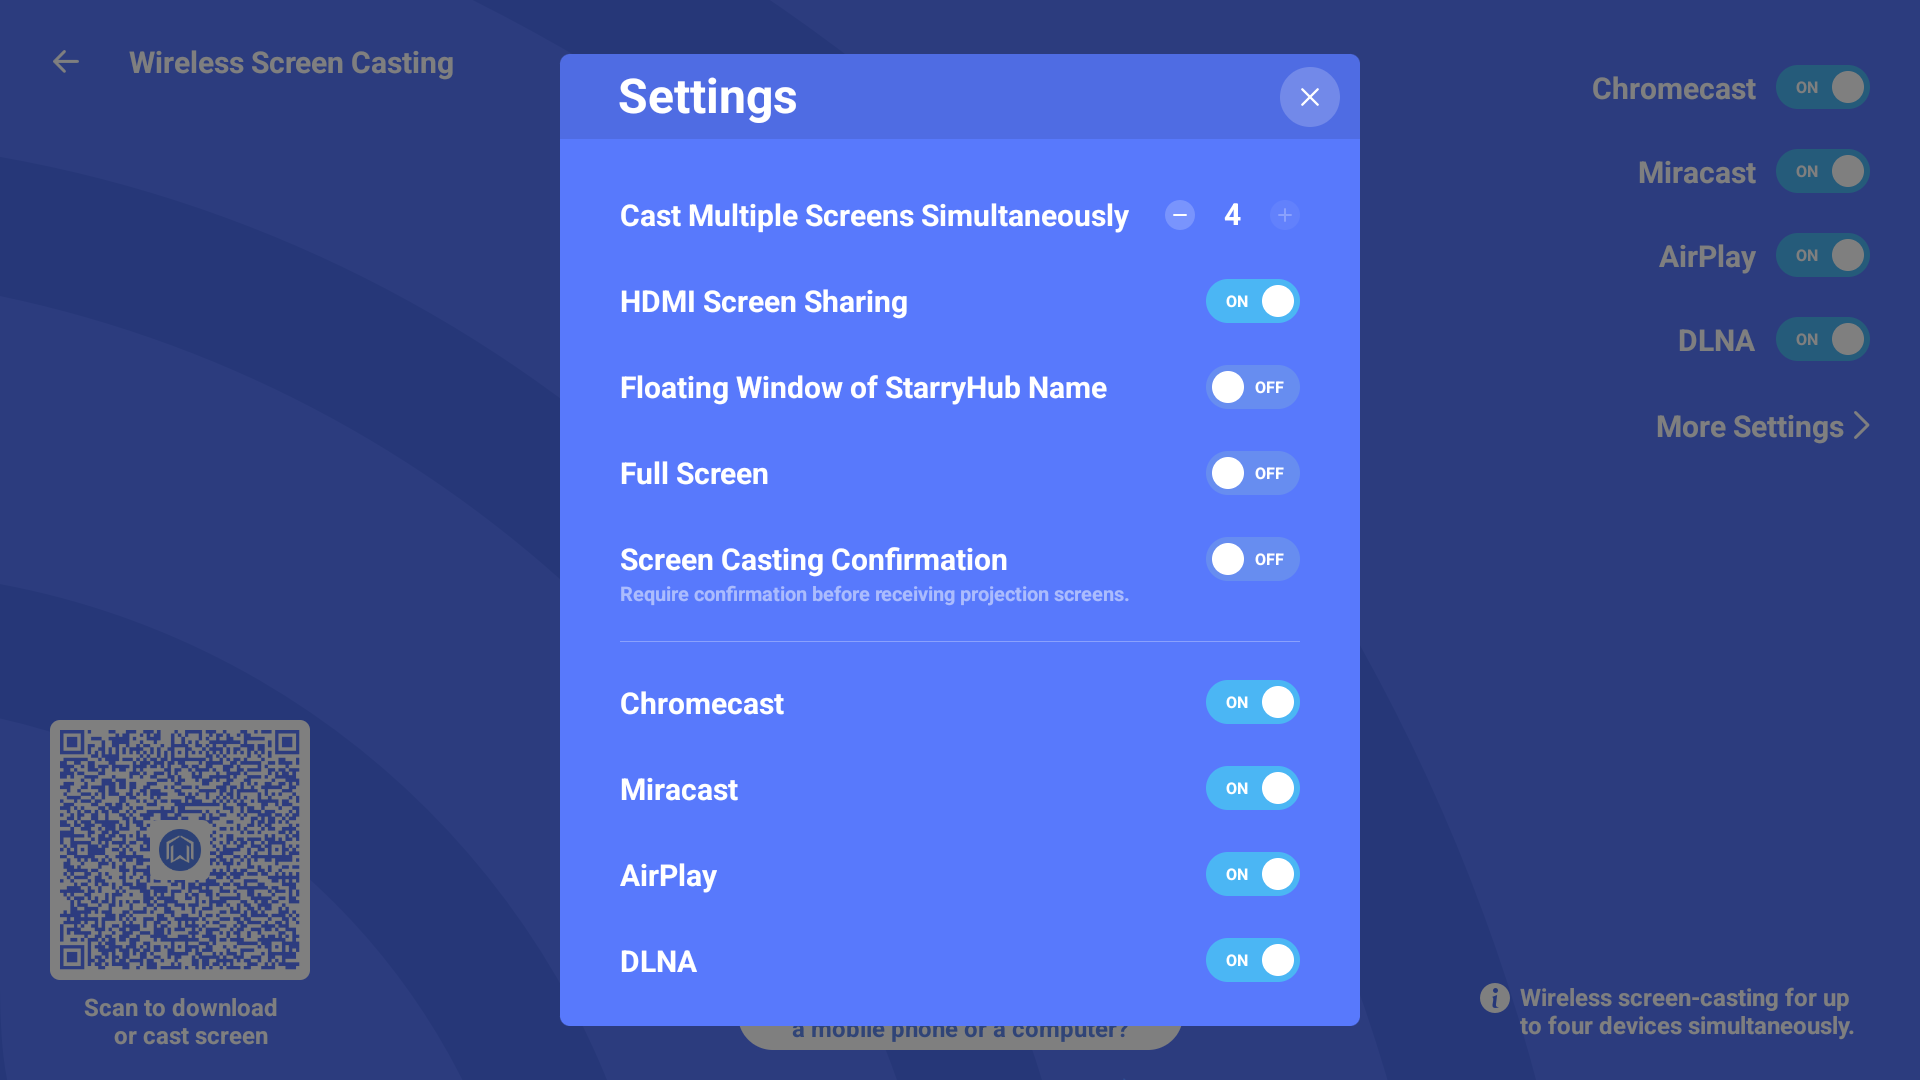Enable the Full Screen toggle
The image size is (1920, 1080).
1252,473
